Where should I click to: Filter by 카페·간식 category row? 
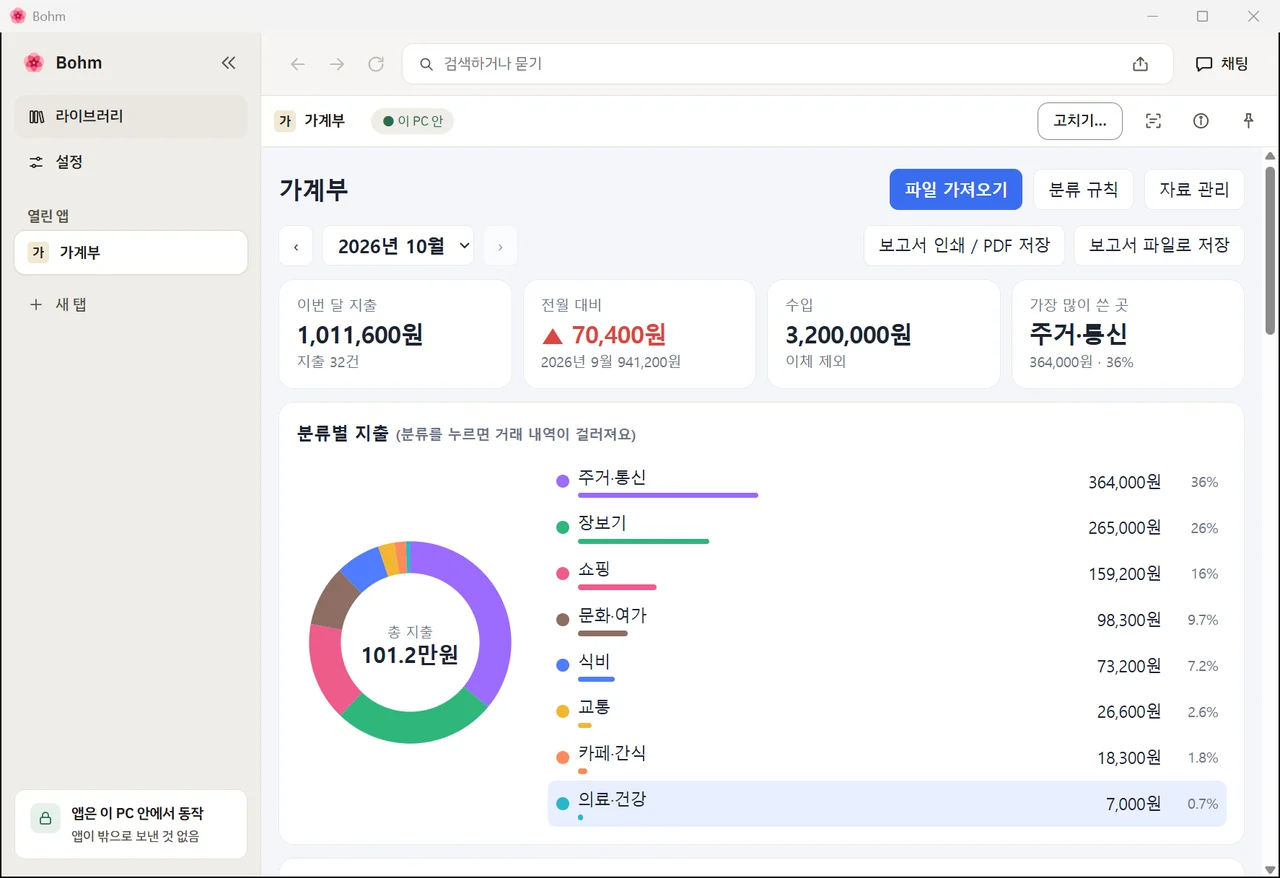pyautogui.click(x=887, y=758)
